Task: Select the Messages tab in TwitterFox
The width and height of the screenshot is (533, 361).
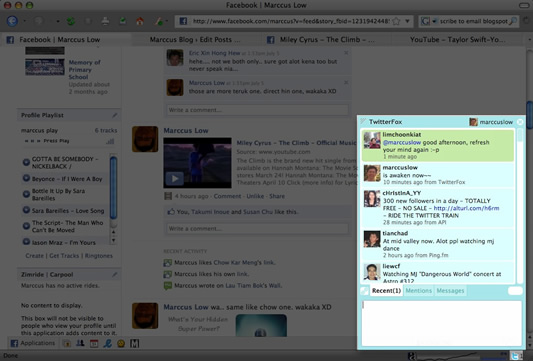Action: [x=450, y=291]
